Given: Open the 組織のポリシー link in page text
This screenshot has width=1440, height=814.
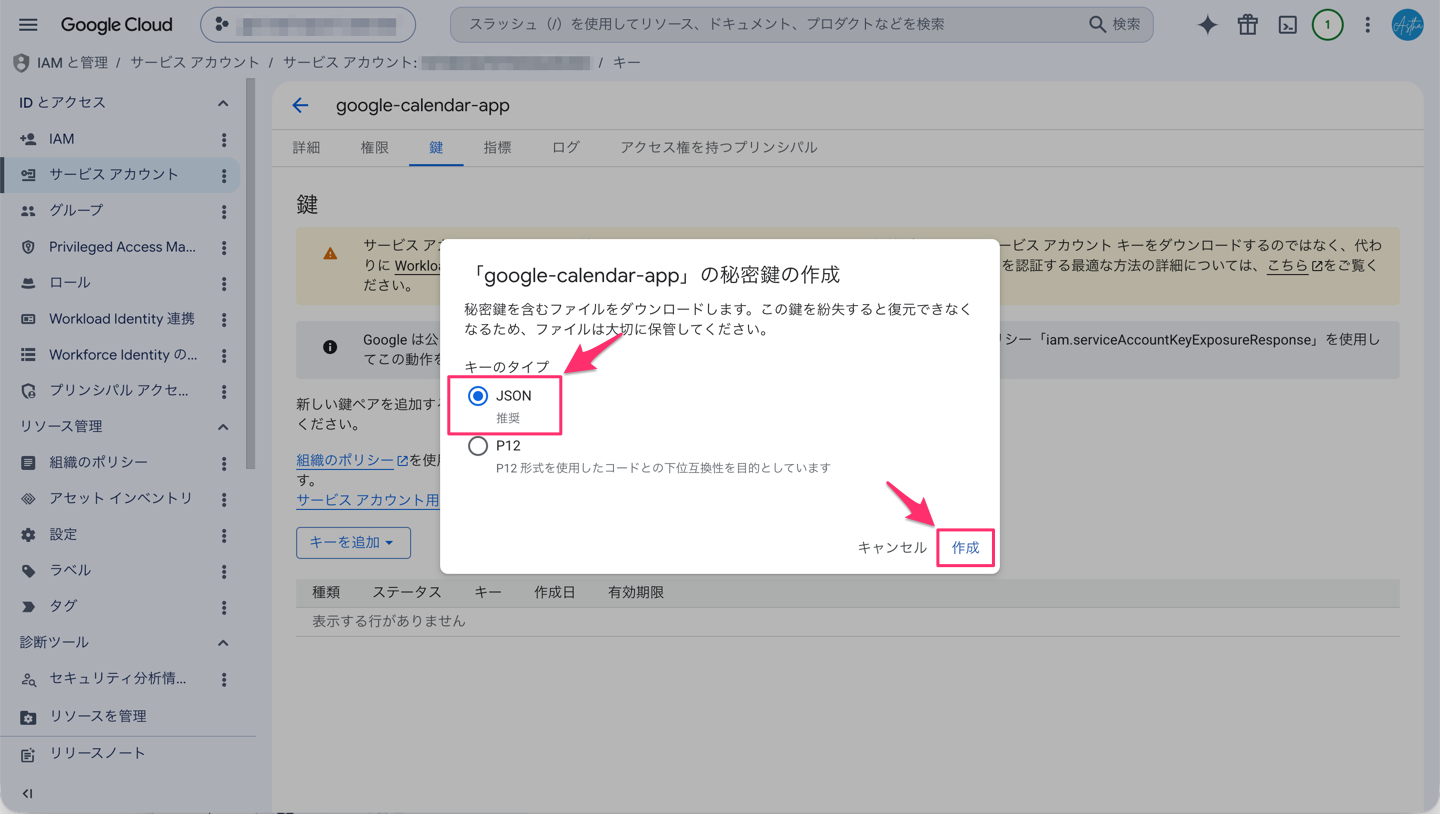Looking at the screenshot, I should [x=345, y=460].
